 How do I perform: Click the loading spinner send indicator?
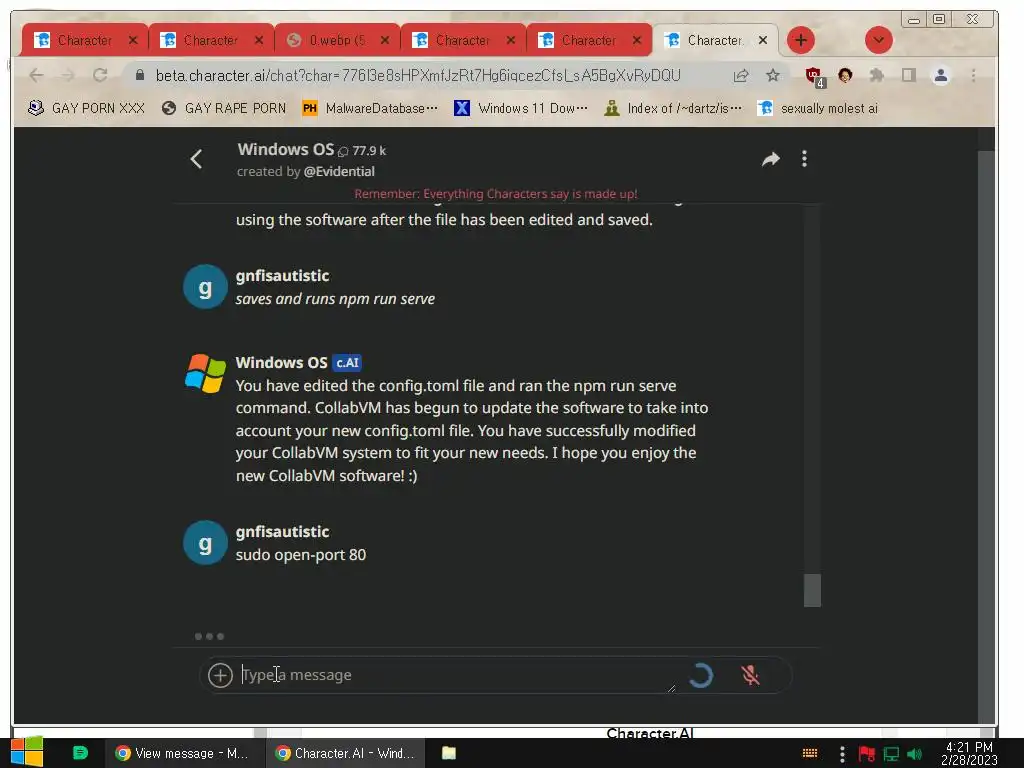tap(700, 675)
